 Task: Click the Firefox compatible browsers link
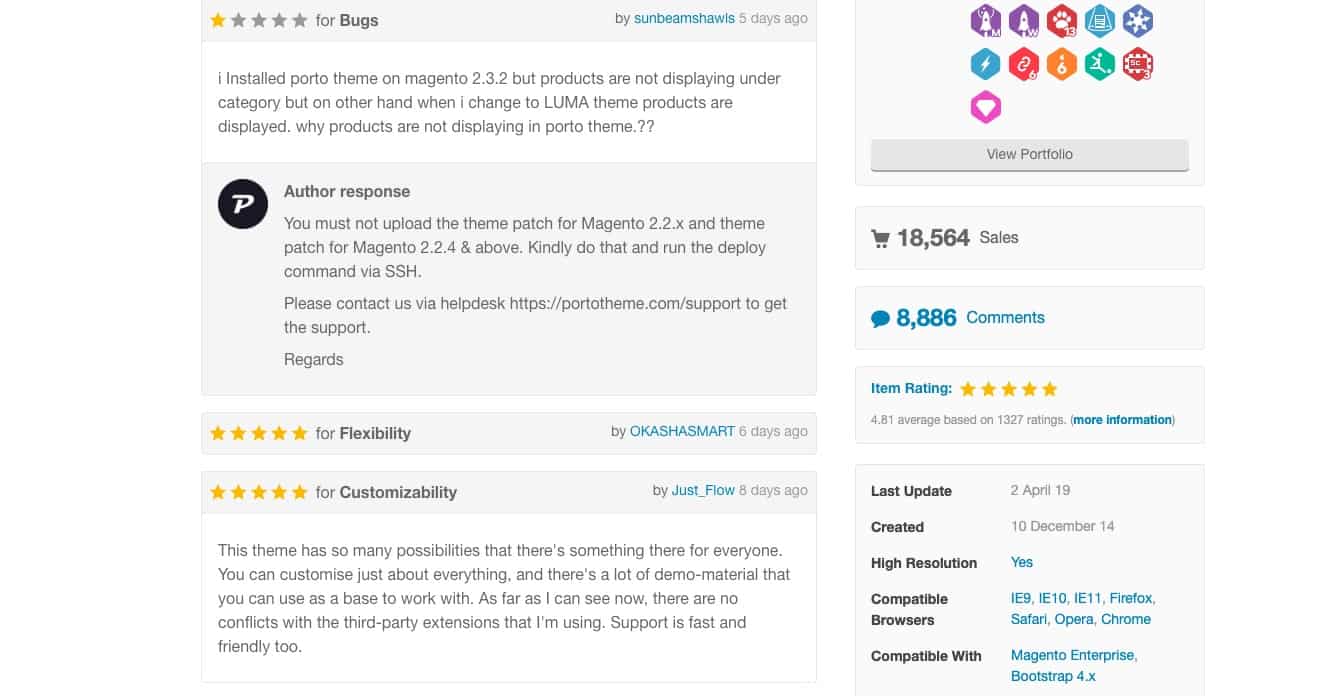point(1130,598)
